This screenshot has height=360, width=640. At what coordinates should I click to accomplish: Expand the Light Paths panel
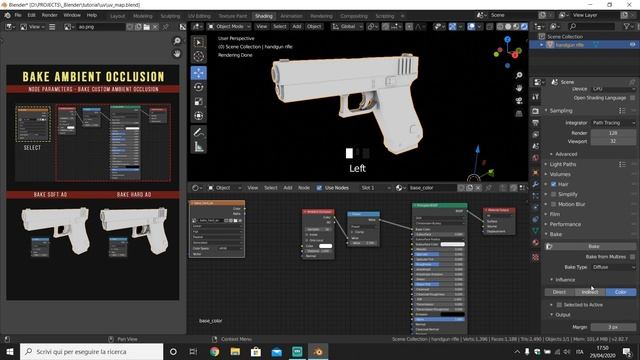tap(563, 164)
